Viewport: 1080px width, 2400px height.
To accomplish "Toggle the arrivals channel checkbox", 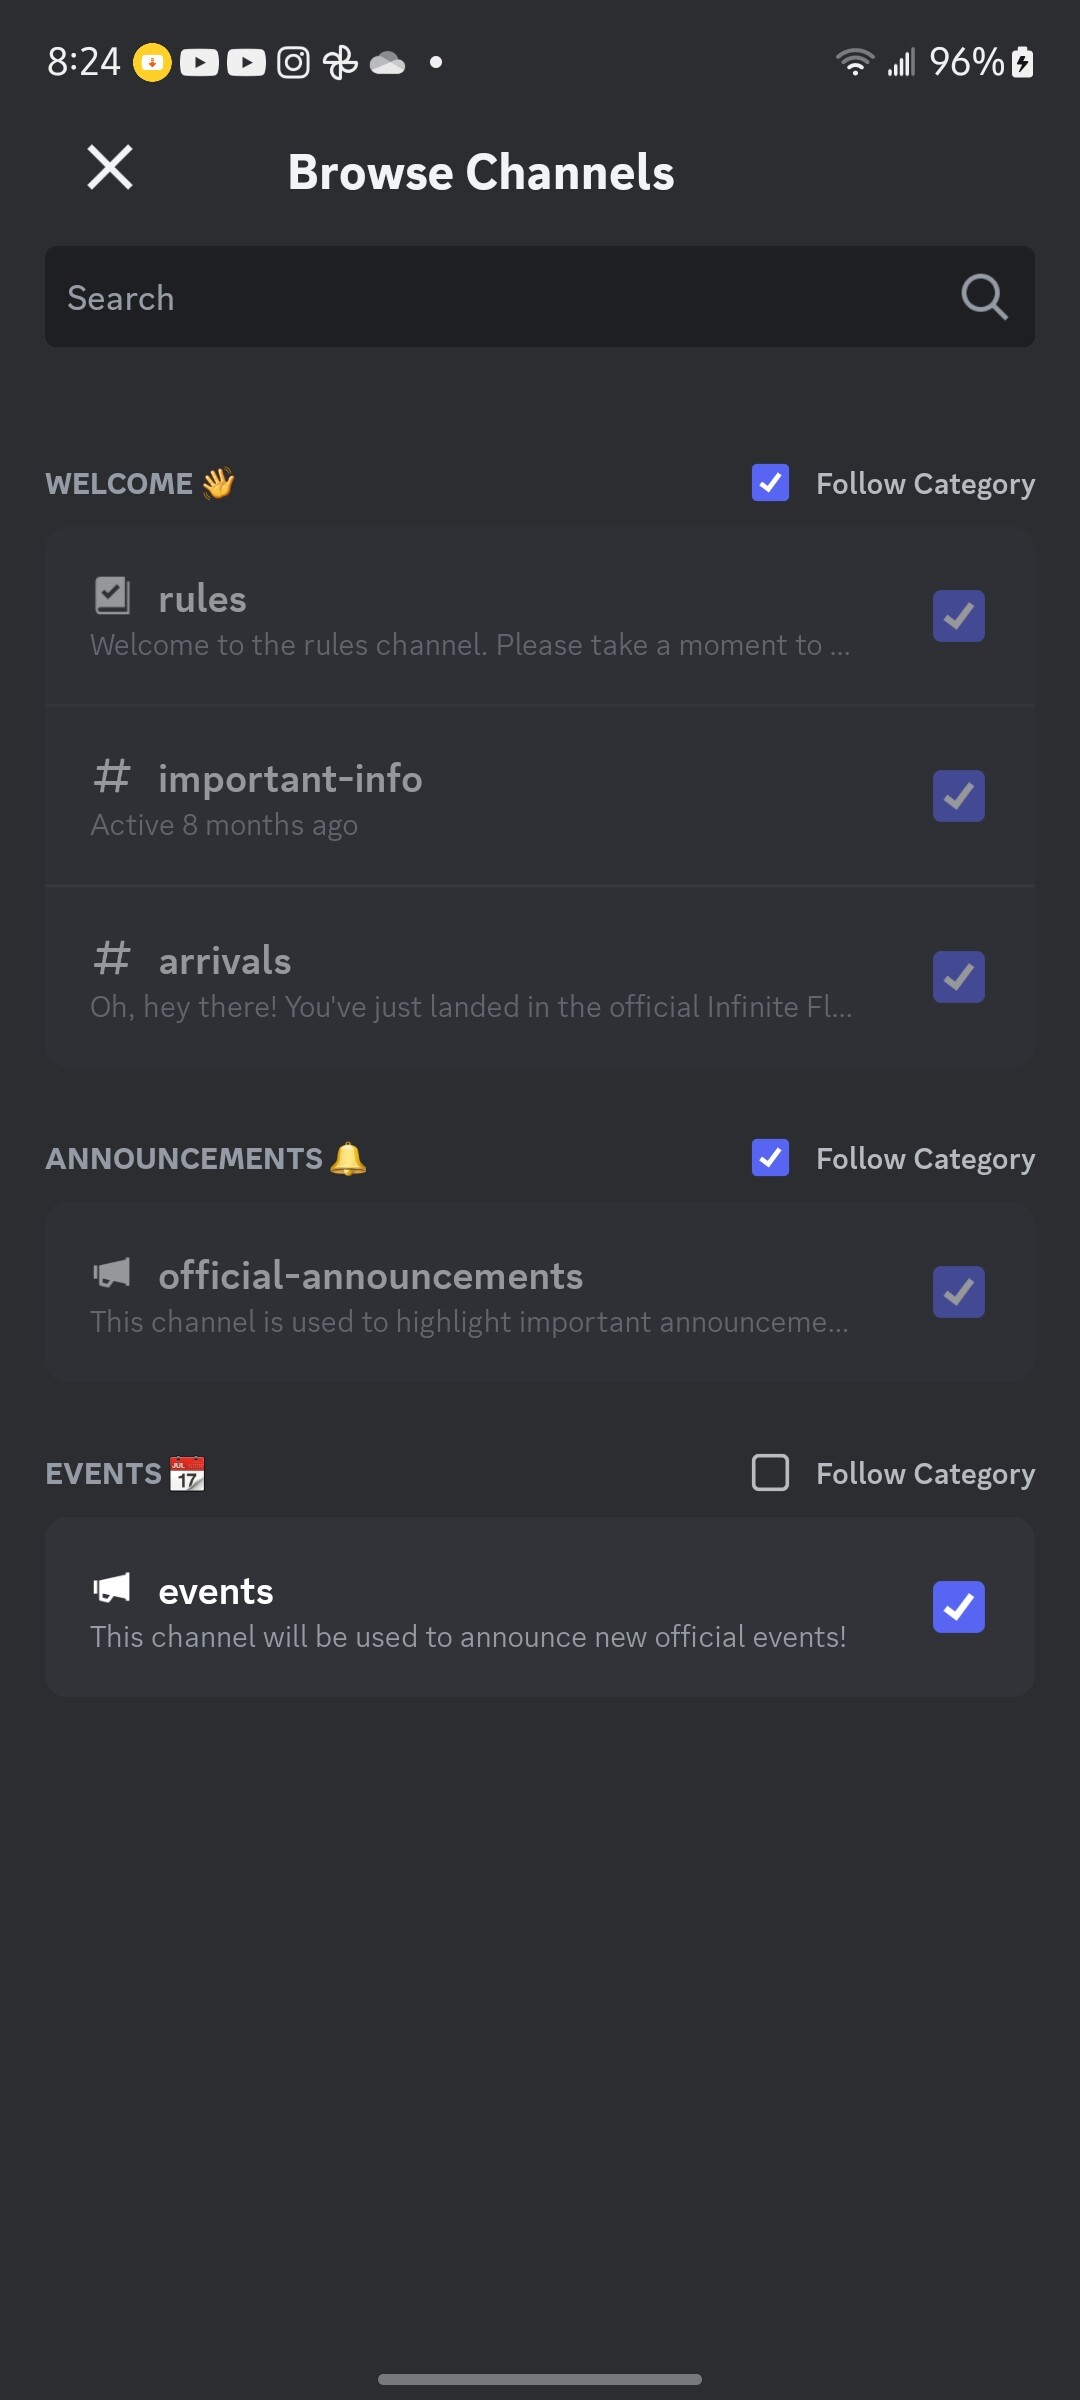I will [x=959, y=977].
